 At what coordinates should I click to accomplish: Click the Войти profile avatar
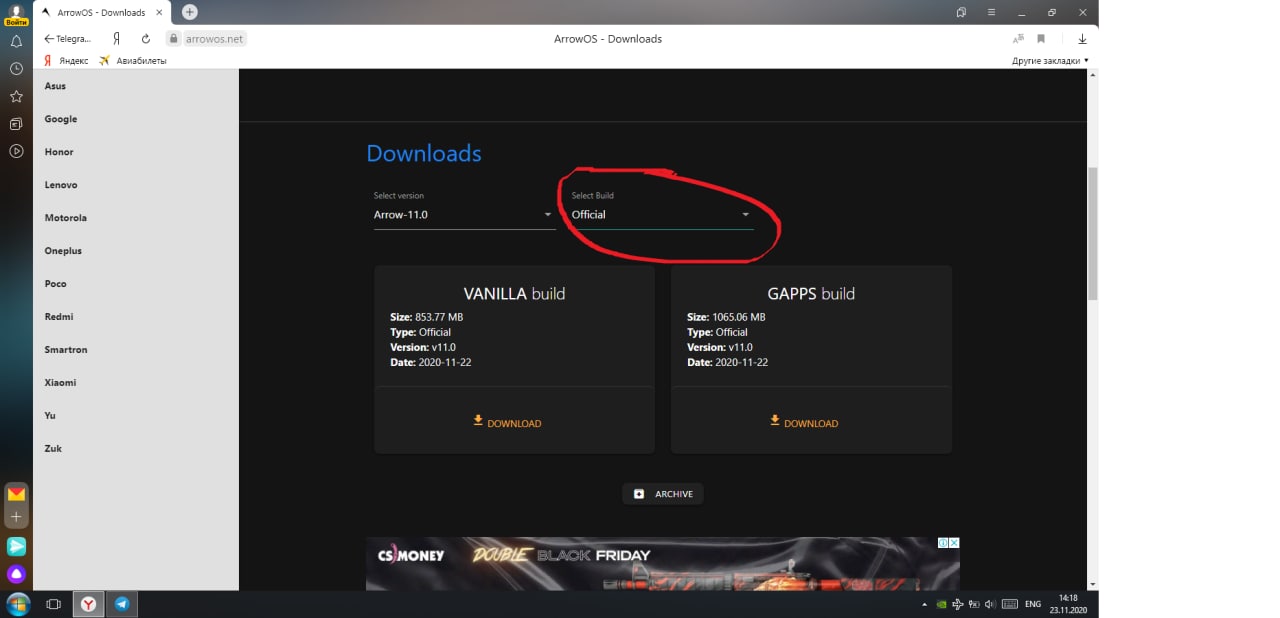16,14
